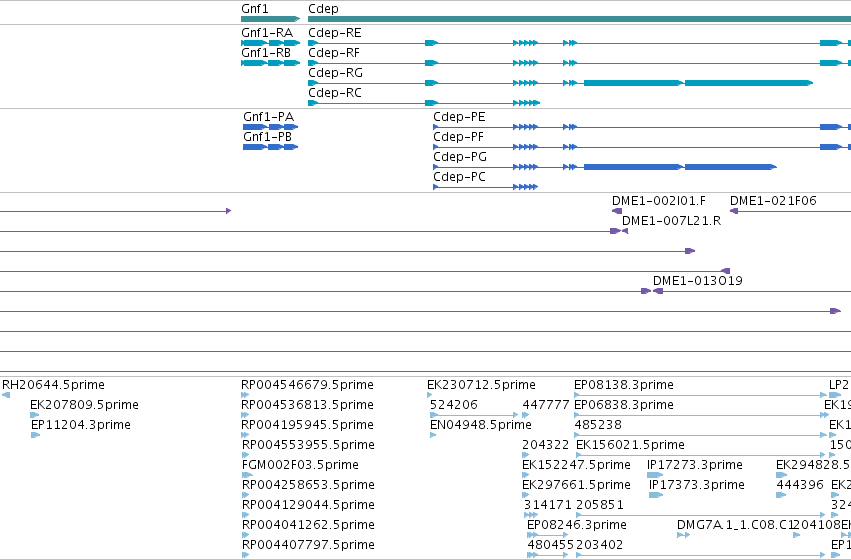The image size is (851, 560).
Task: Select the Cdep-RG transcript label
Action: click(335, 73)
